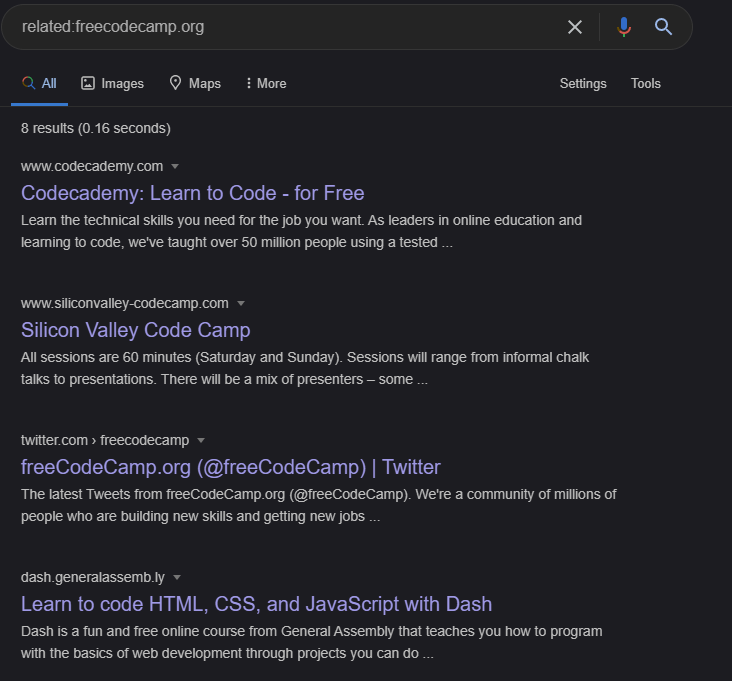This screenshot has width=732, height=681.
Task: Visit freeCodeCamp.org Twitter result link
Action: click(230, 467)
